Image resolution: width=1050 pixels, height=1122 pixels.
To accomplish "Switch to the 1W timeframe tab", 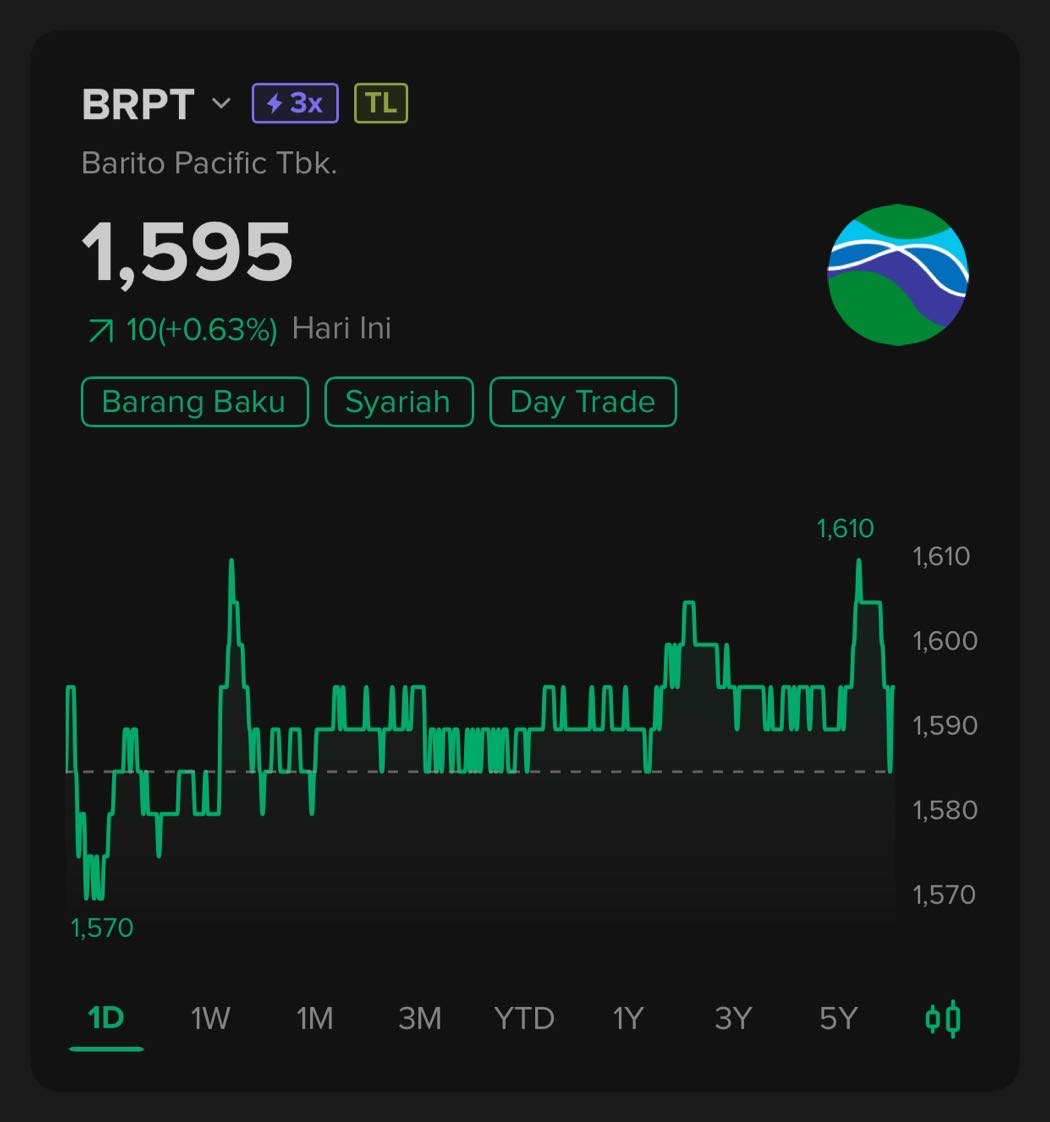I will pos(210,1018).
